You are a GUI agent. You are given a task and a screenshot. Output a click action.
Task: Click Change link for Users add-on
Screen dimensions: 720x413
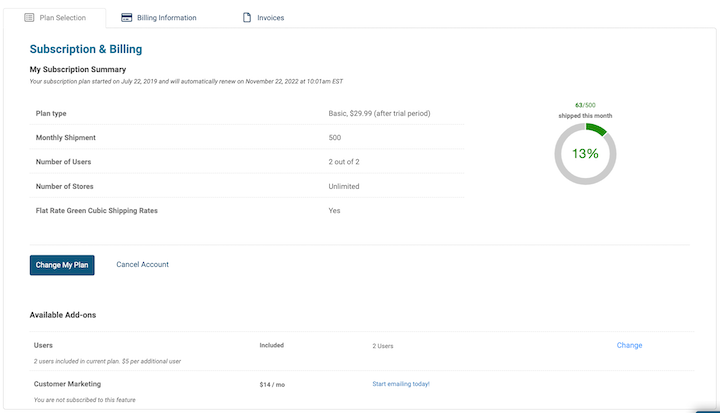coord(629,345)
